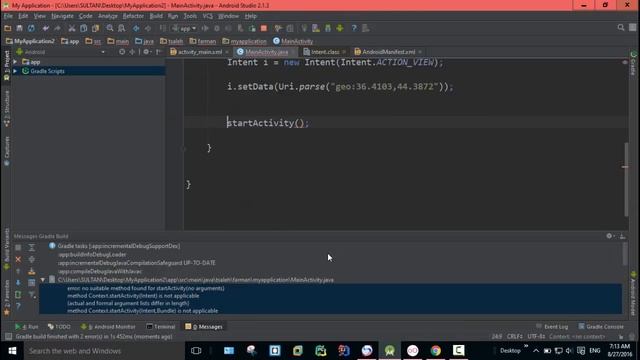Open the TODO tool window button

point(59,327)
